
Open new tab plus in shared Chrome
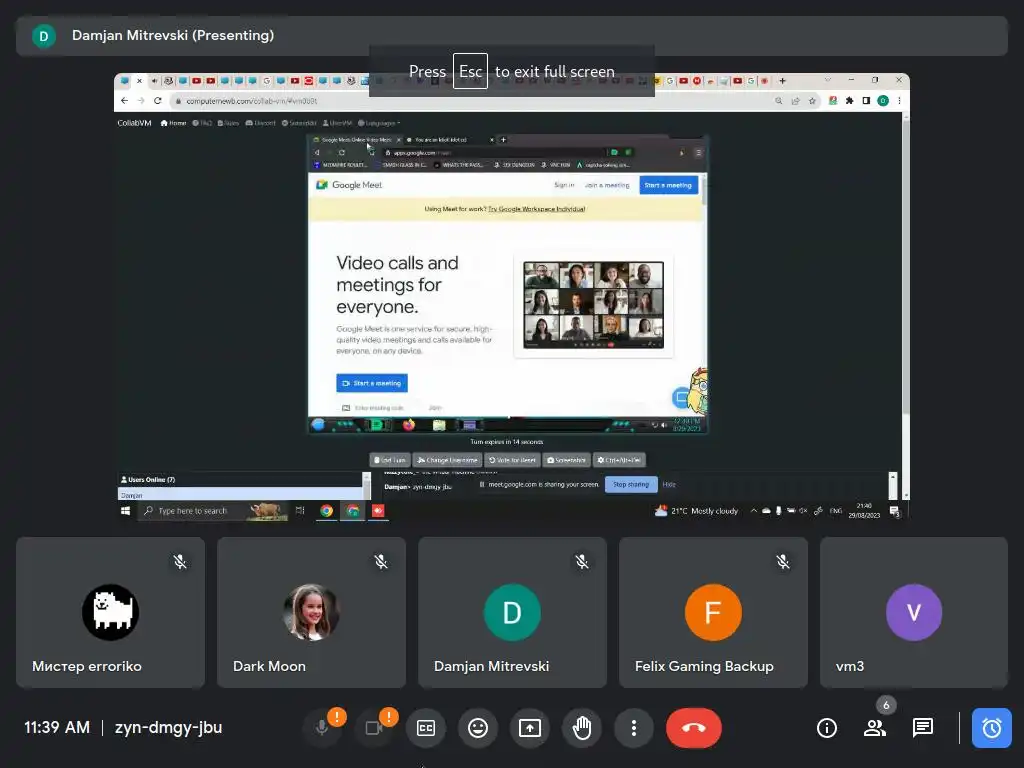[x=782, y=81]
